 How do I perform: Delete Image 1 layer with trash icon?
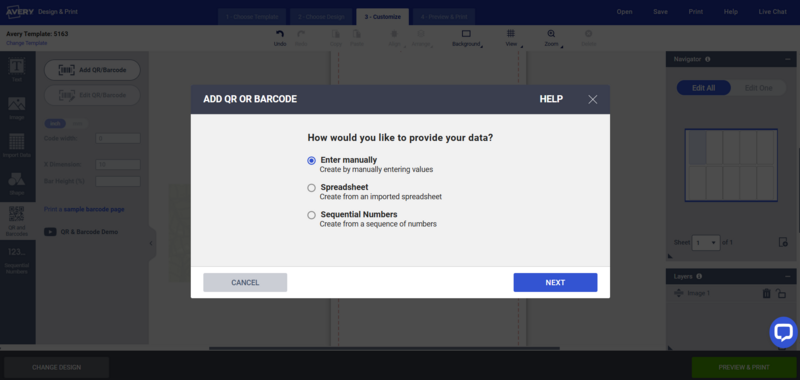click(766, 293)
